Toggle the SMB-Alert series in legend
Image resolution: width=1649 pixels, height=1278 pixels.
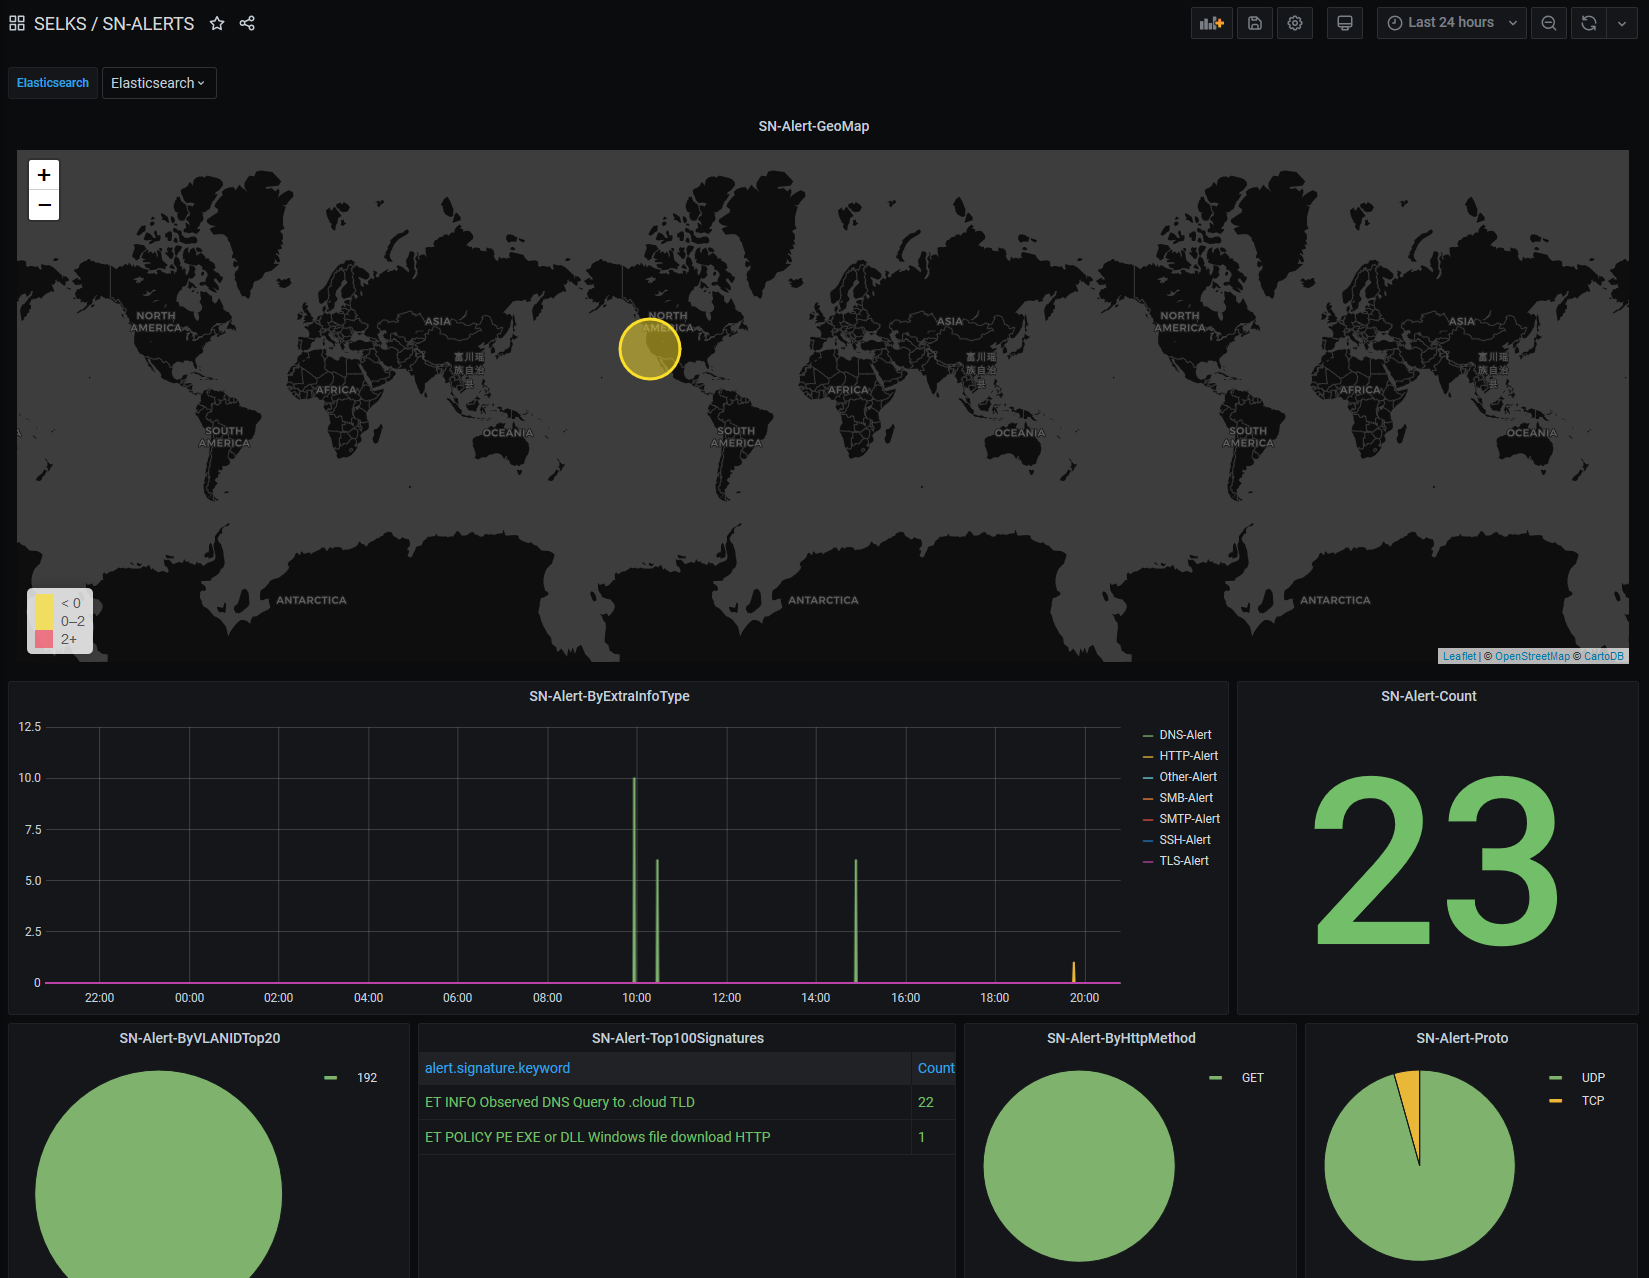(x=1186, y=798)
